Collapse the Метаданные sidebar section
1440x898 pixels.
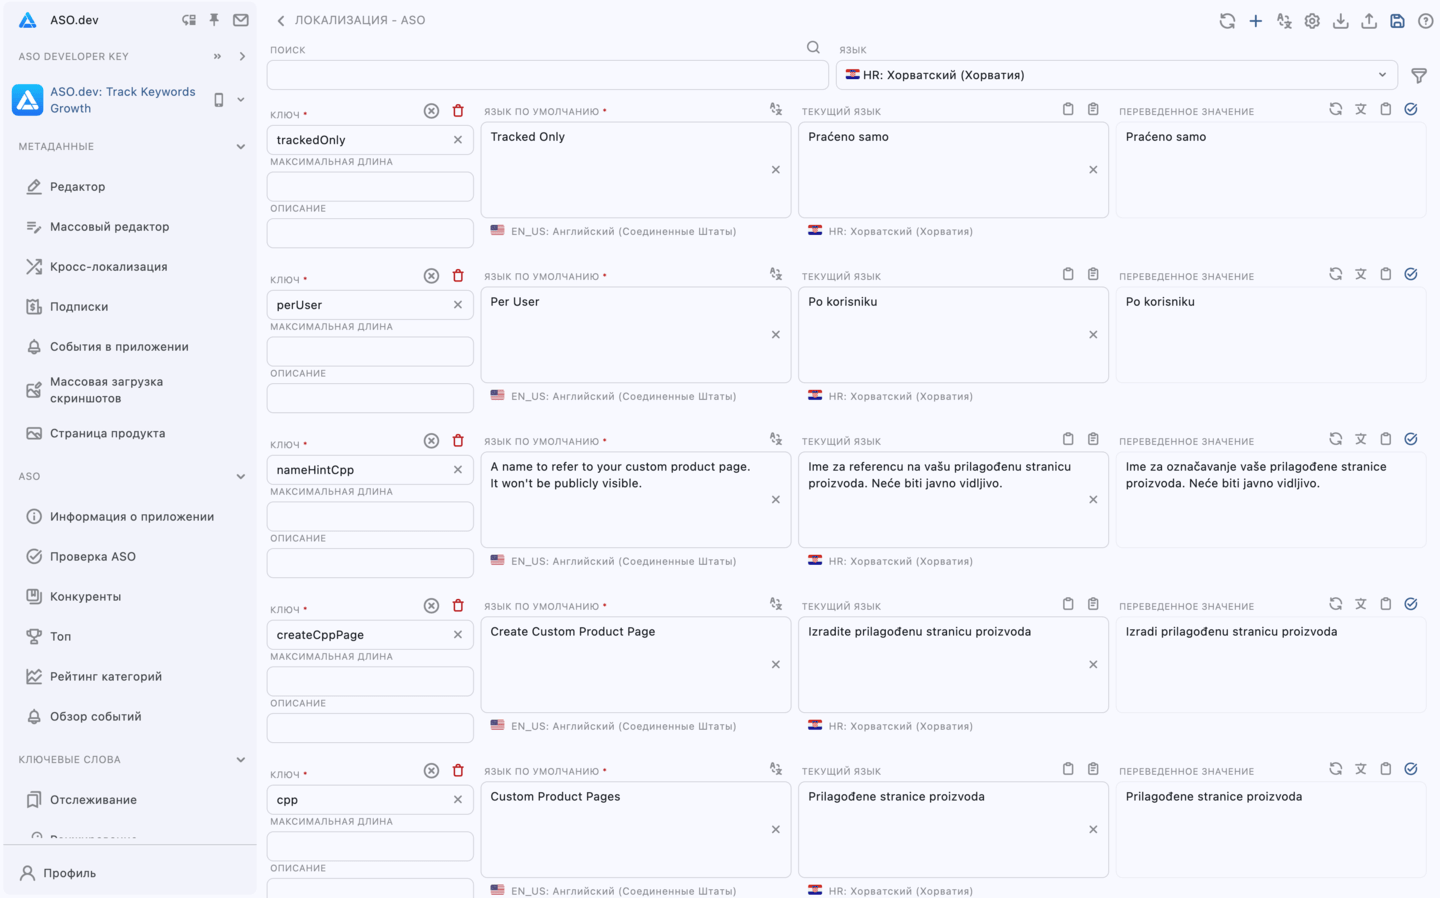pos(240,147)
